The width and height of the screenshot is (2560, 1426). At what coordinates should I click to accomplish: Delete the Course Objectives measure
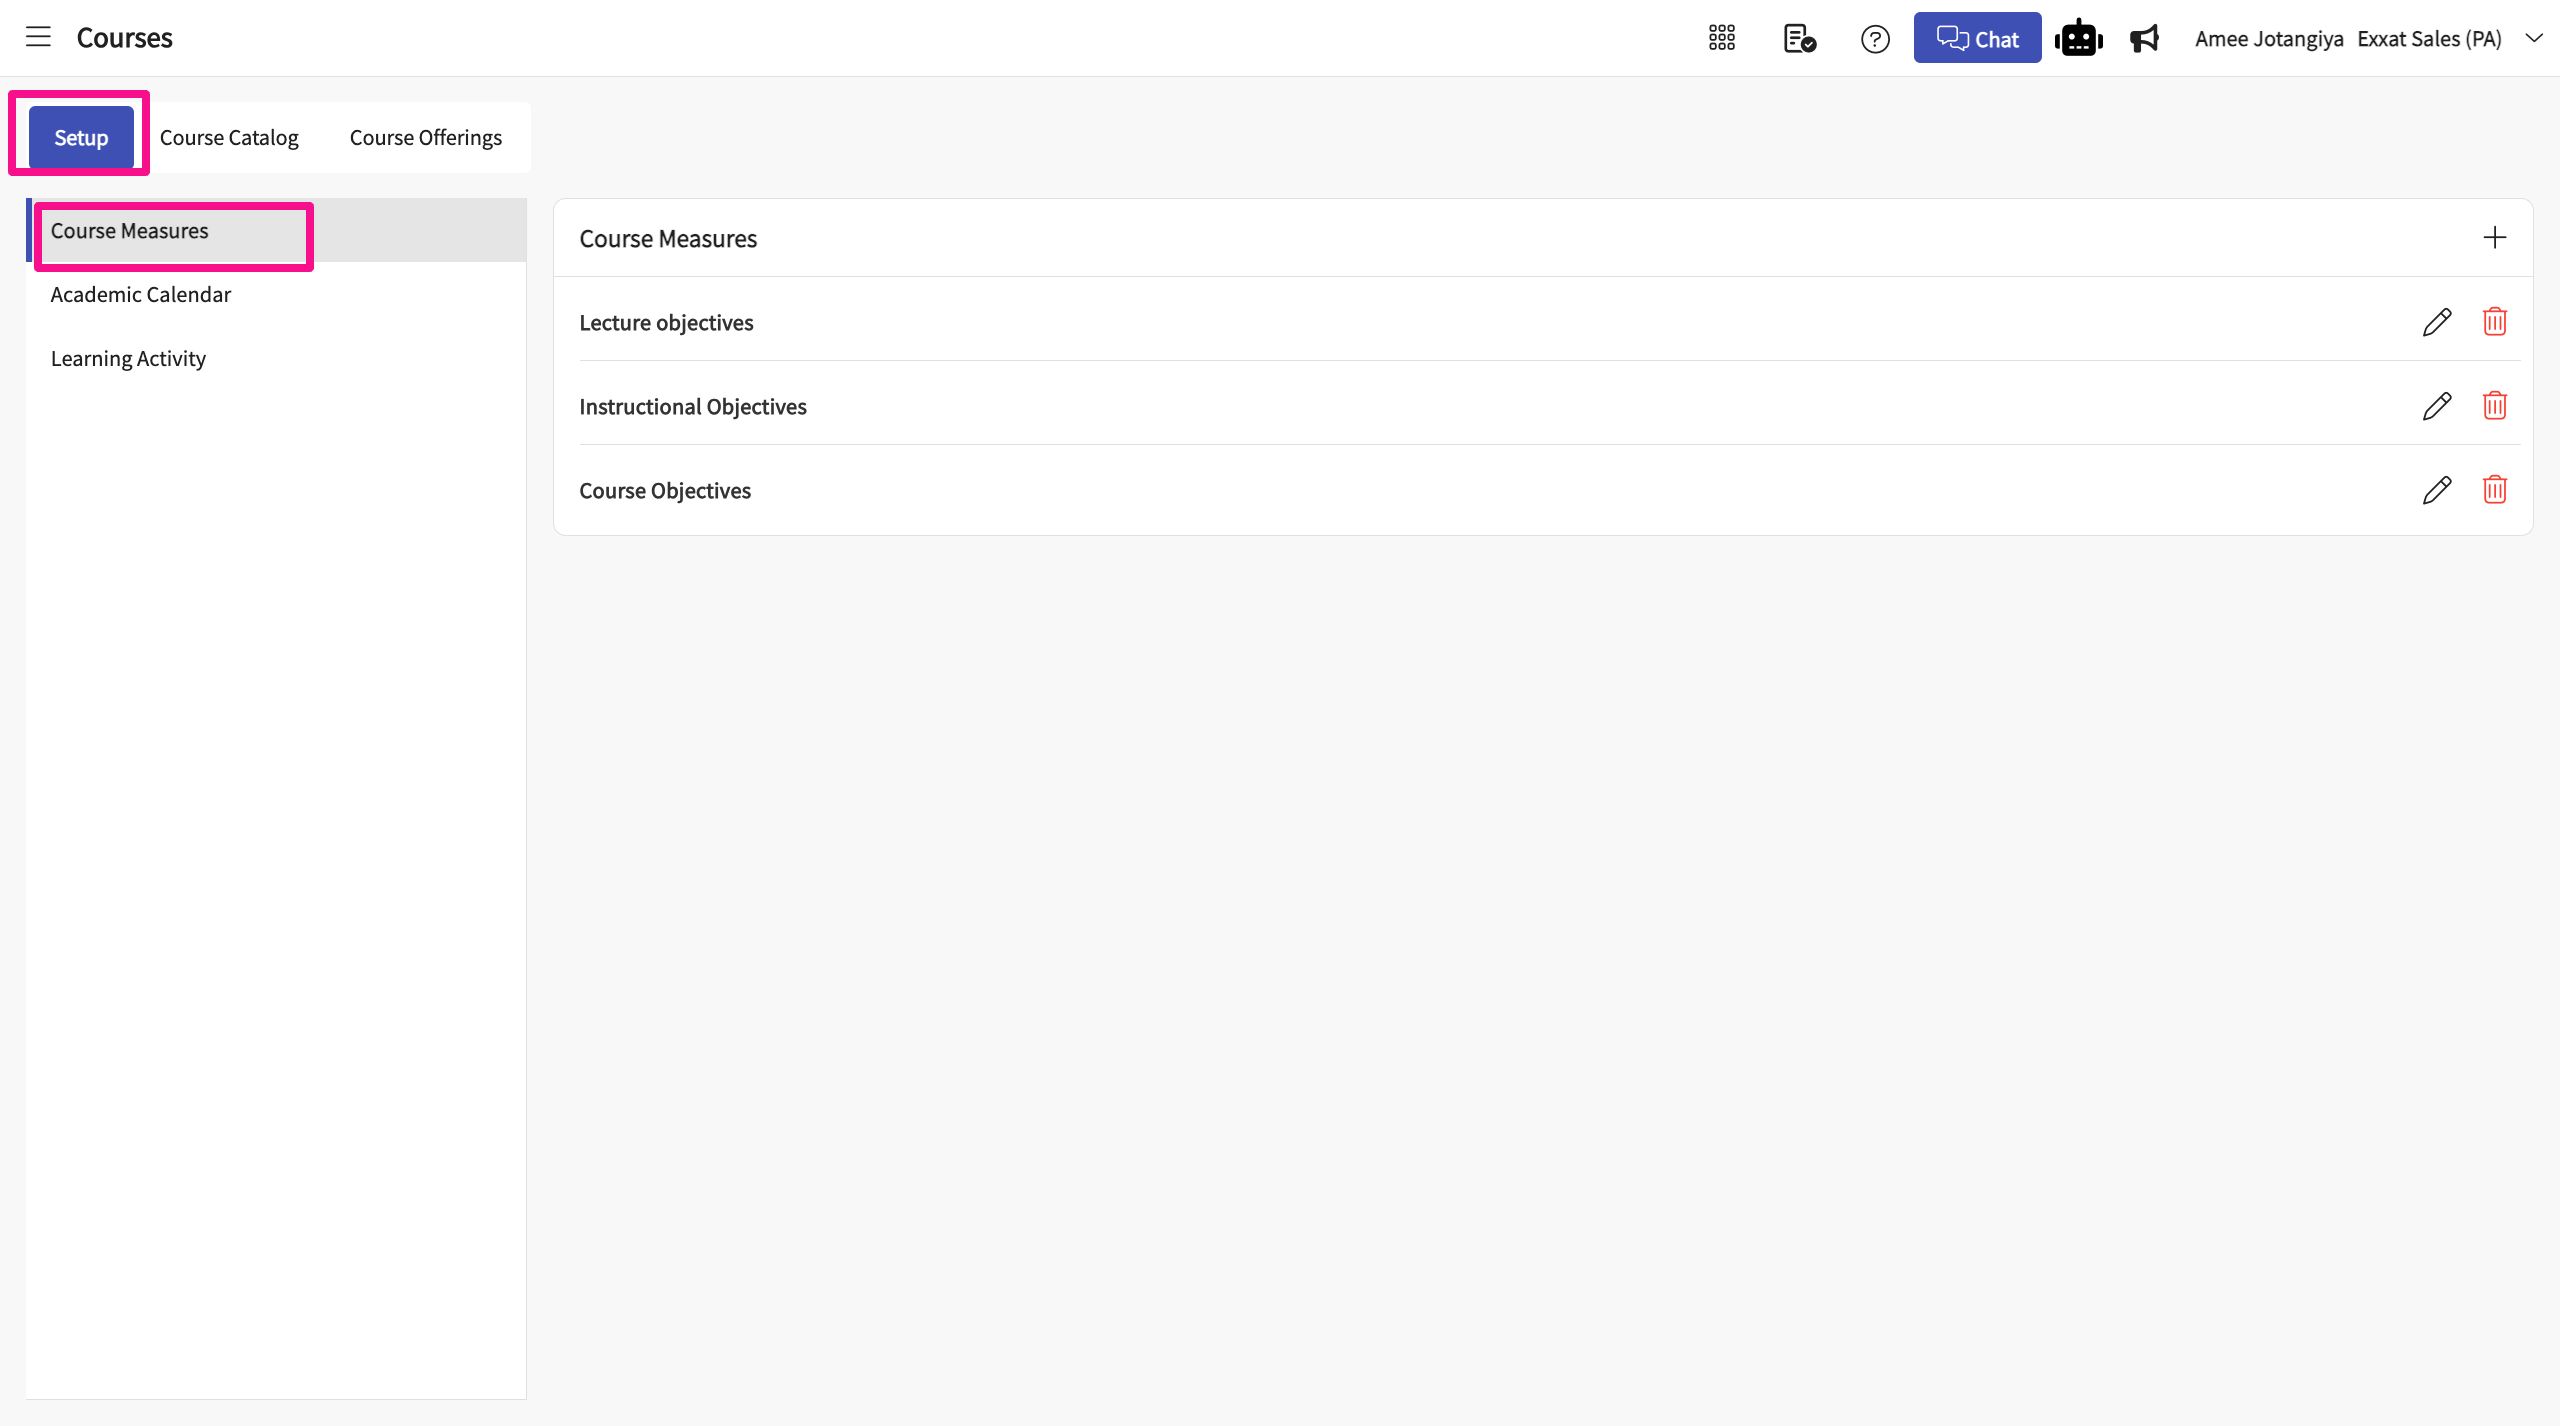tap(2494, 490)
